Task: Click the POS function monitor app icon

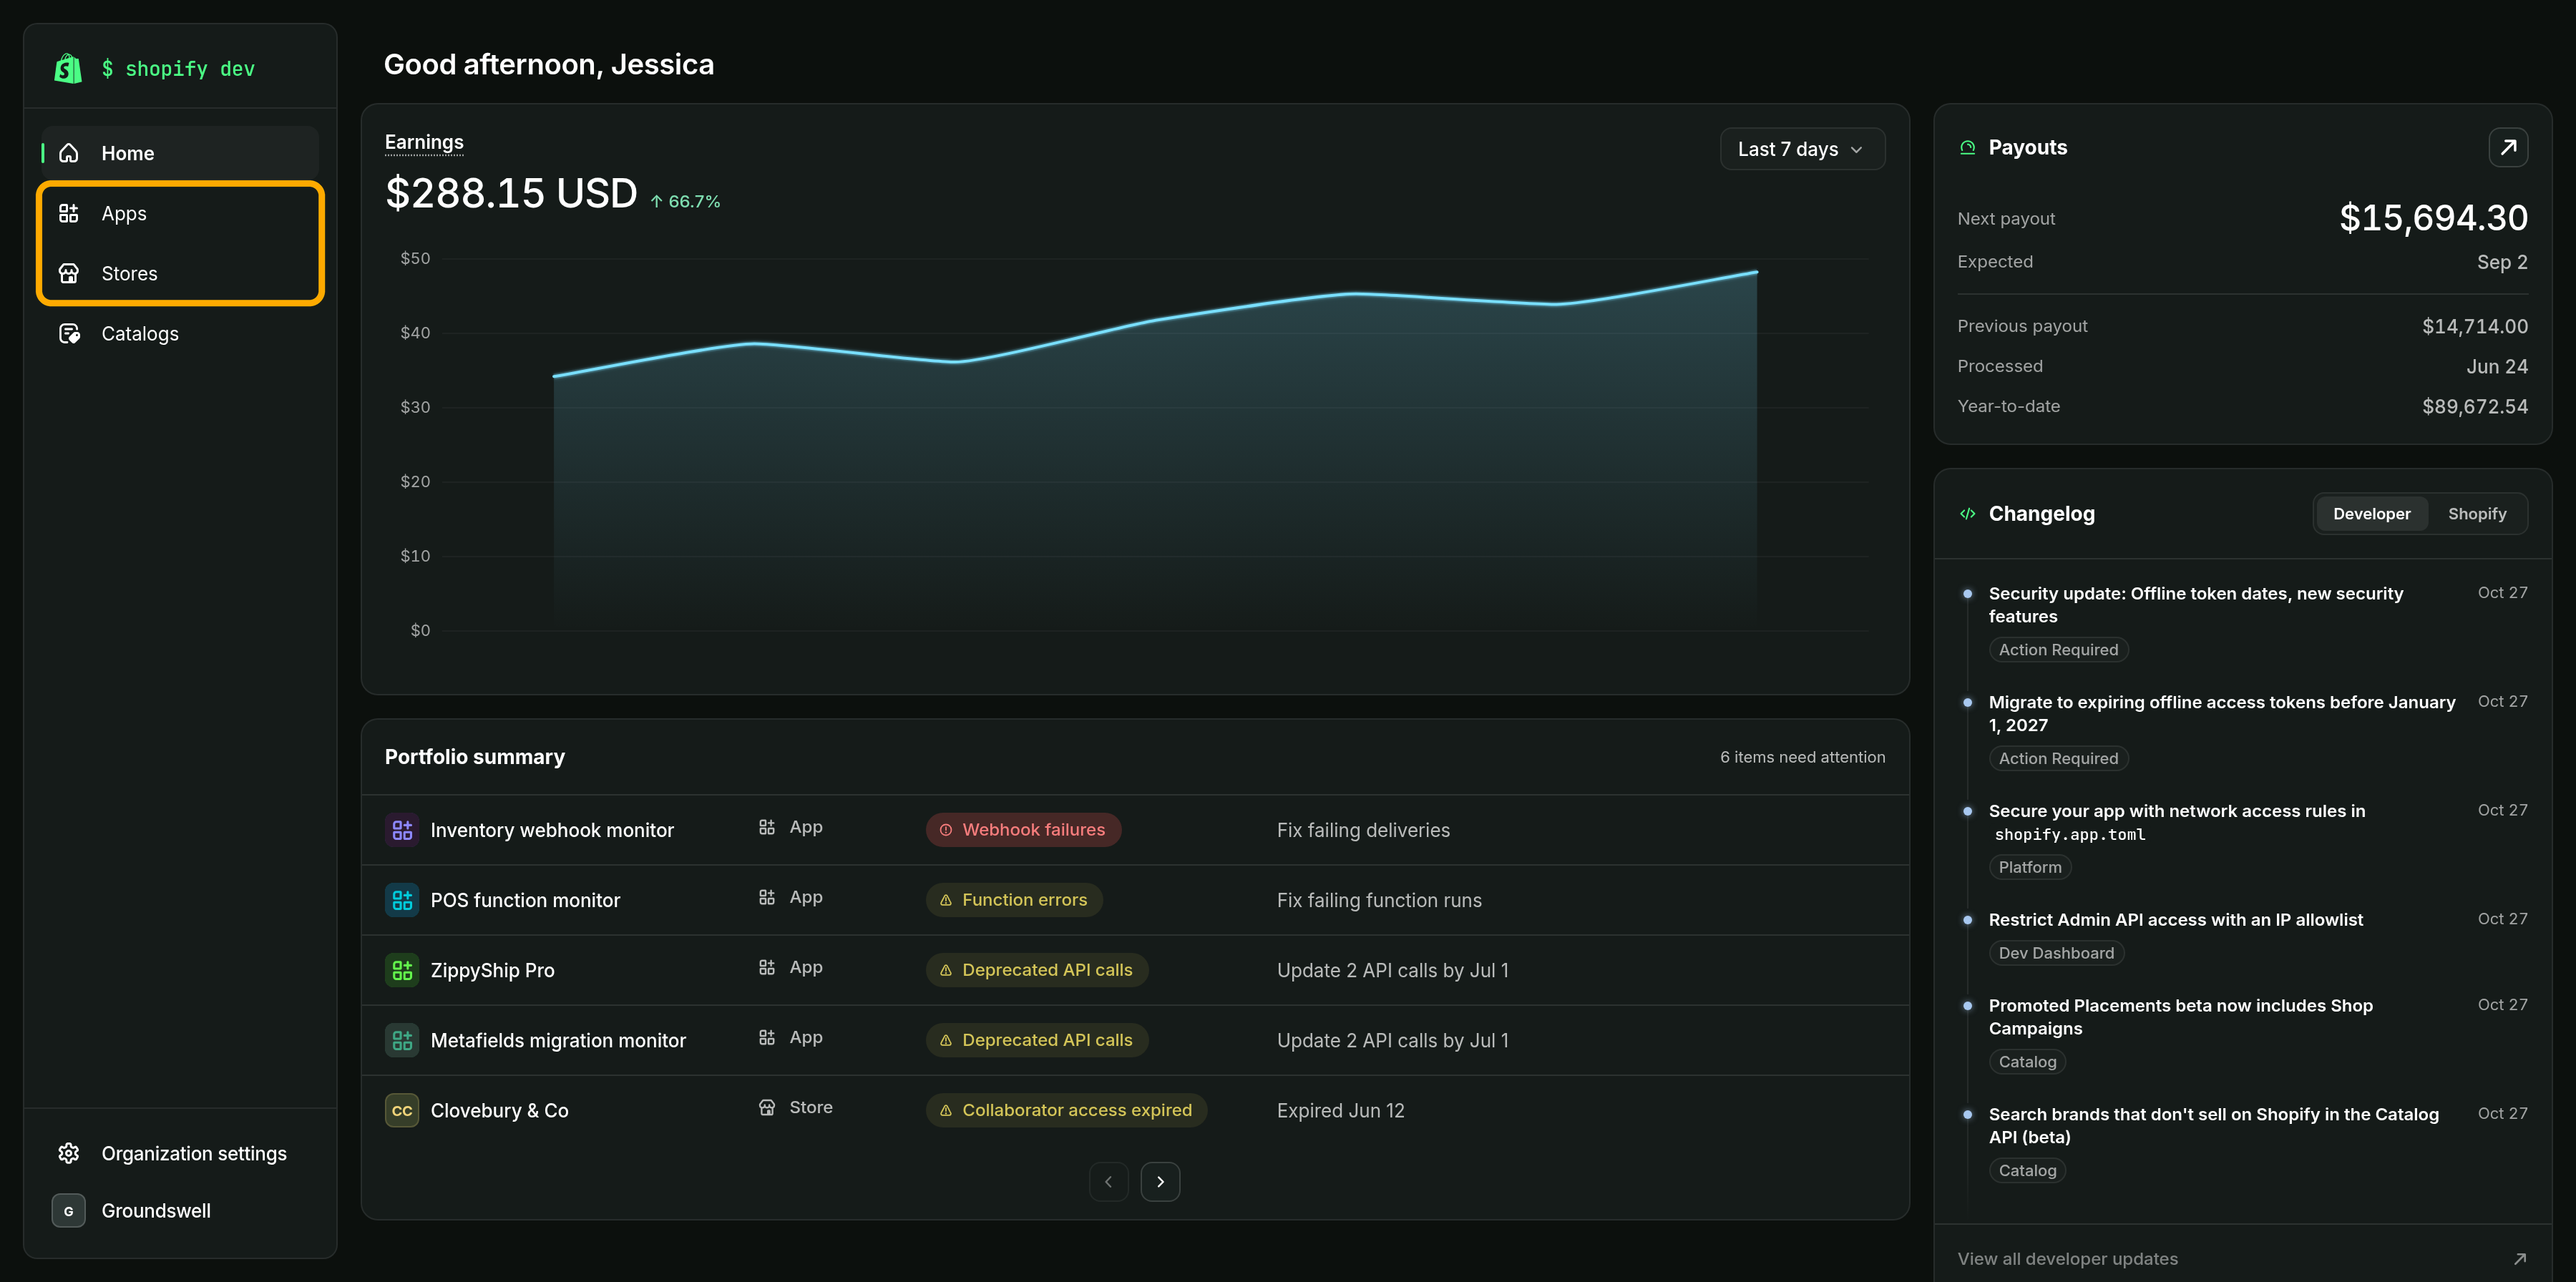Action: click(402, 900)
